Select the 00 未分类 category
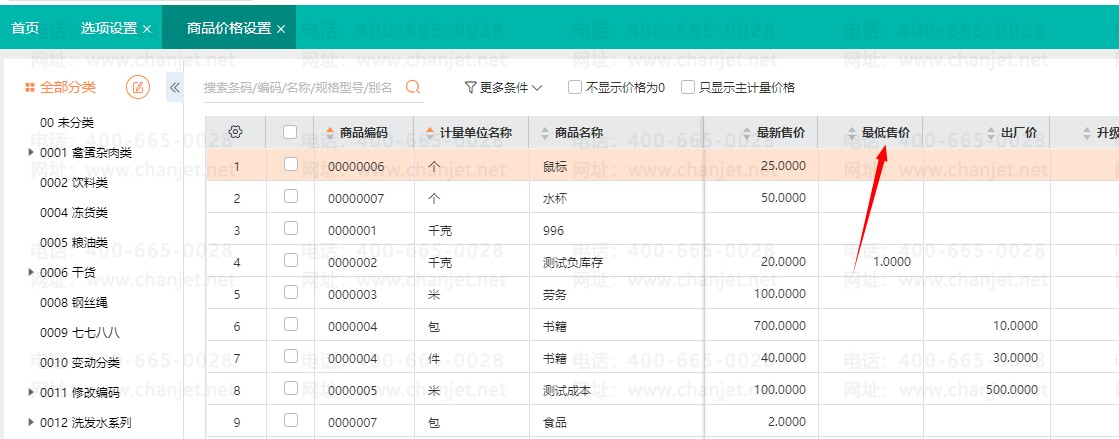 [x=67, y=123]
